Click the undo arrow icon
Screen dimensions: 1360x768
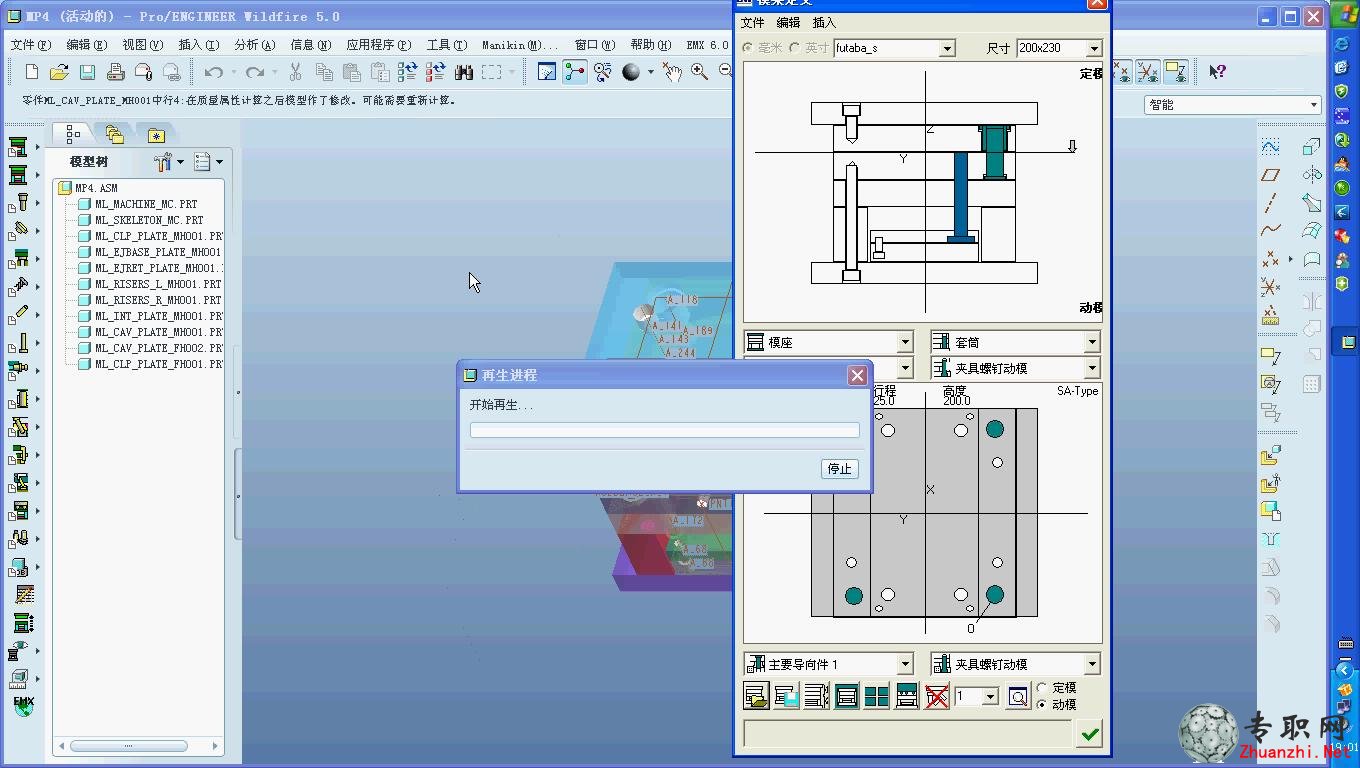tap(213, 72)
